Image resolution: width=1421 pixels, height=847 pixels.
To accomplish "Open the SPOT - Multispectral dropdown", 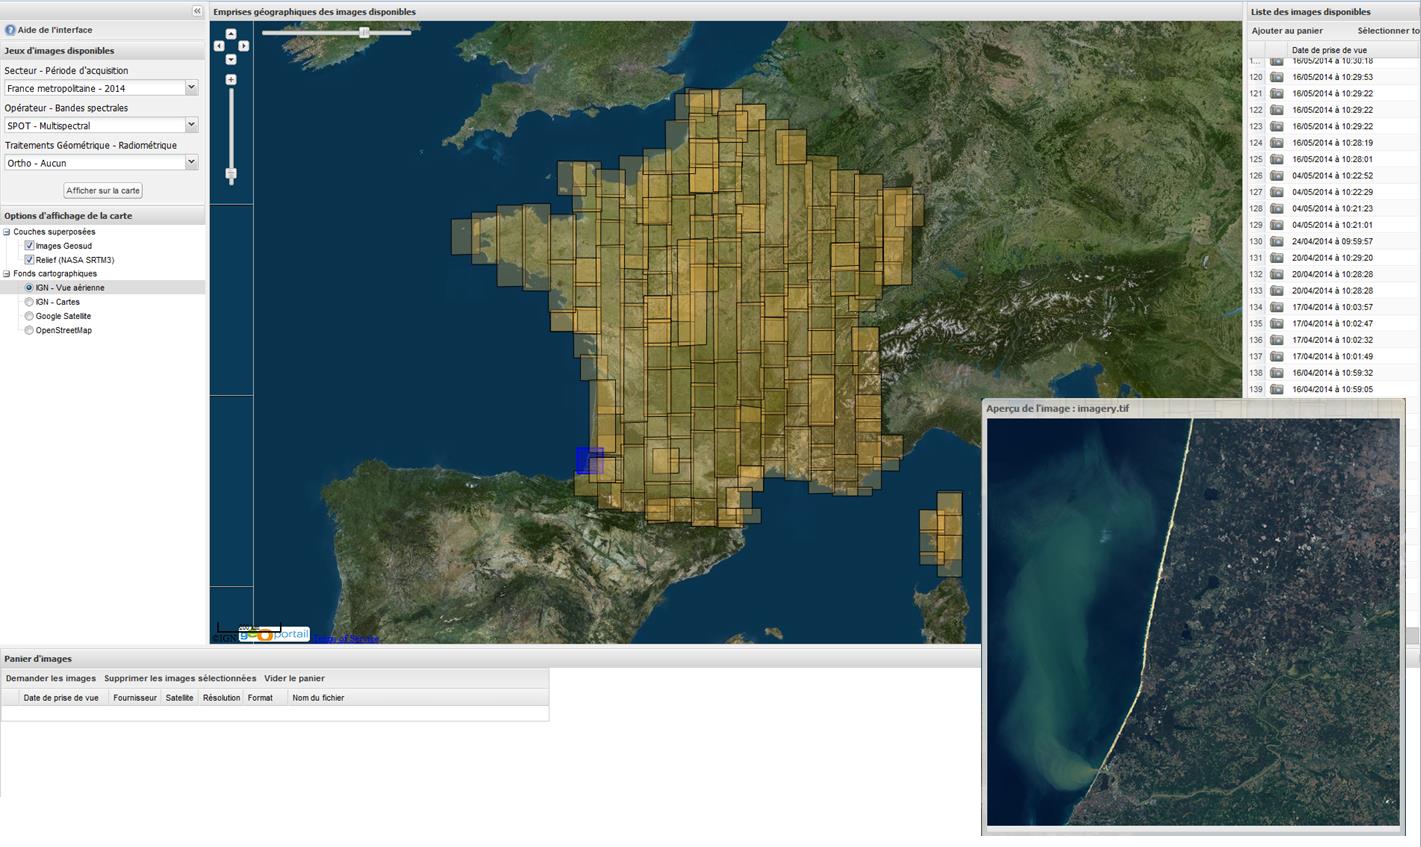I will [x=191, y=125].
